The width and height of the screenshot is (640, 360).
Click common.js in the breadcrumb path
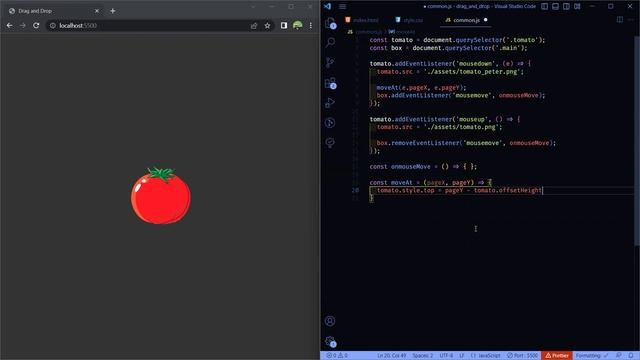(368, 32)
